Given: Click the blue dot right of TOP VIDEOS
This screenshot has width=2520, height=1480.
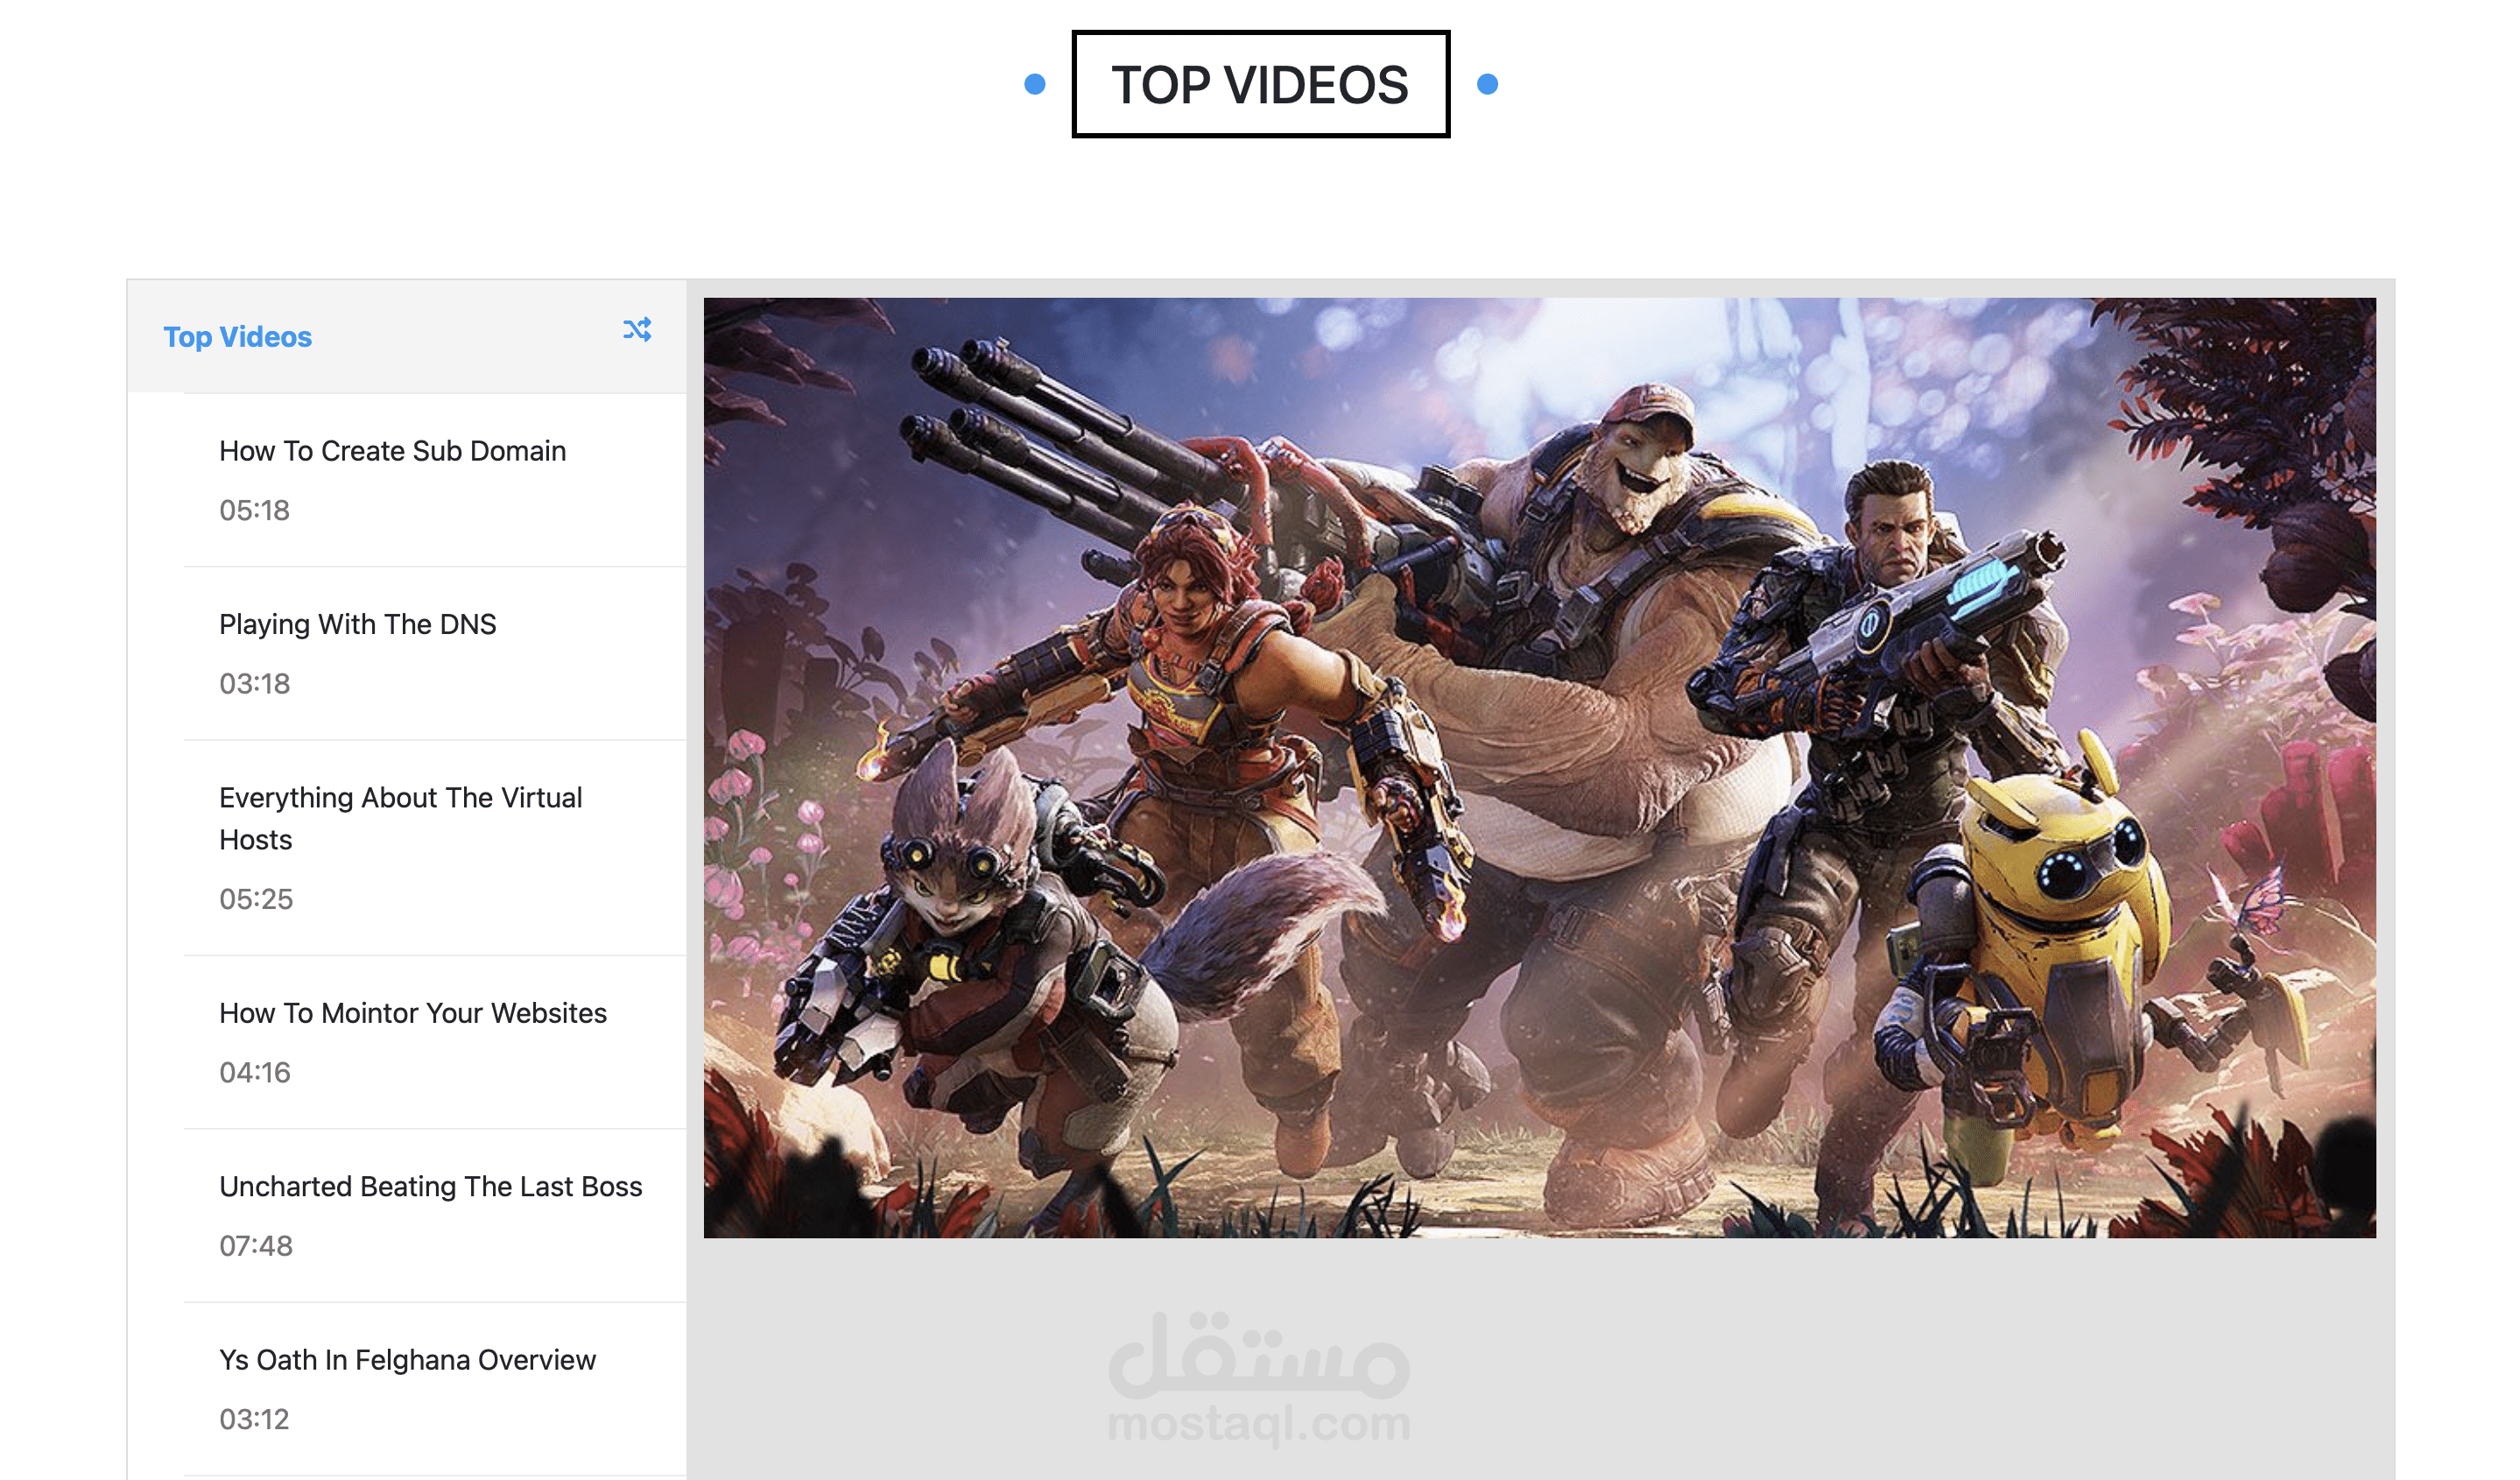Looking at the screenshot, I should click(x=1487, y=84).
